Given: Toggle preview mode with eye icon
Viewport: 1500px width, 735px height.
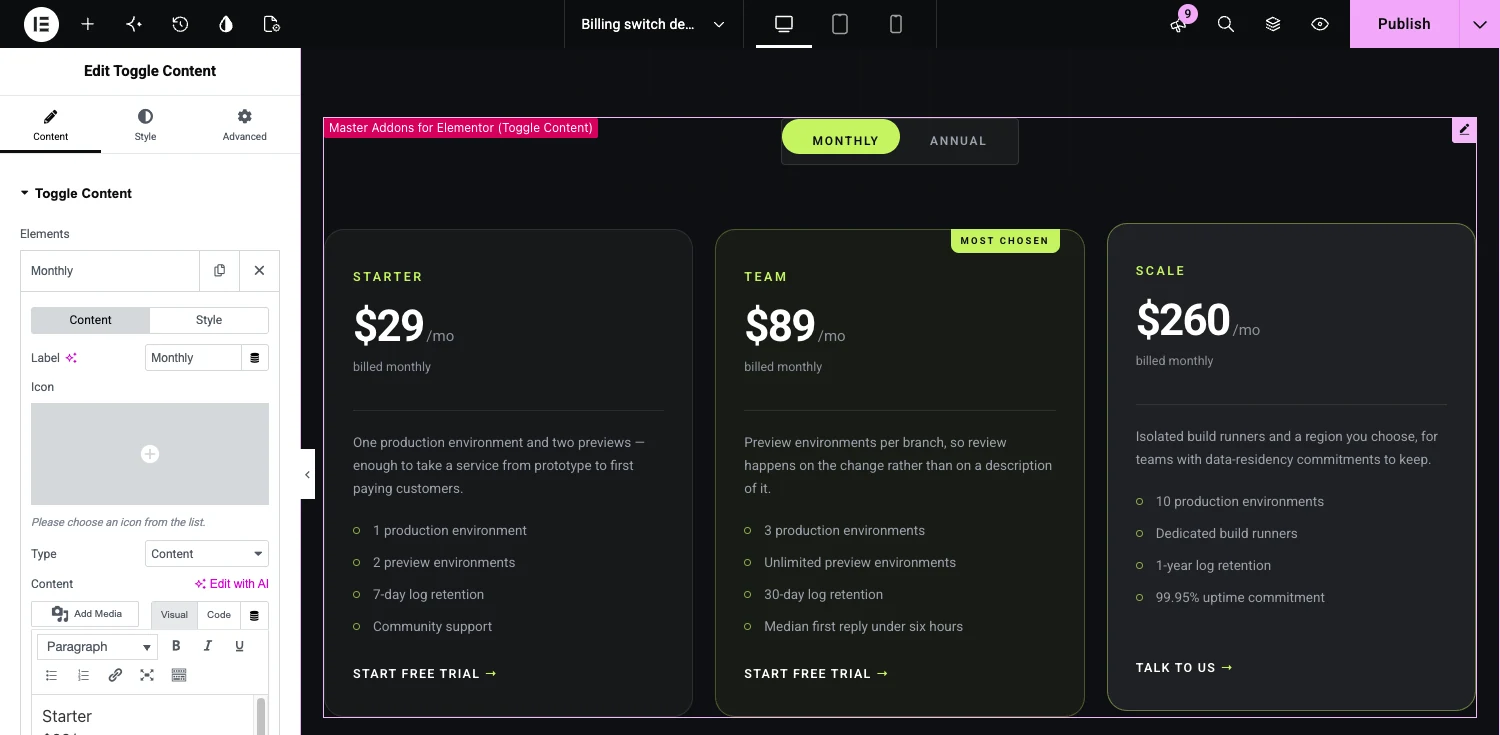Looking at the screenshot, I should [x=1320, y=24].
